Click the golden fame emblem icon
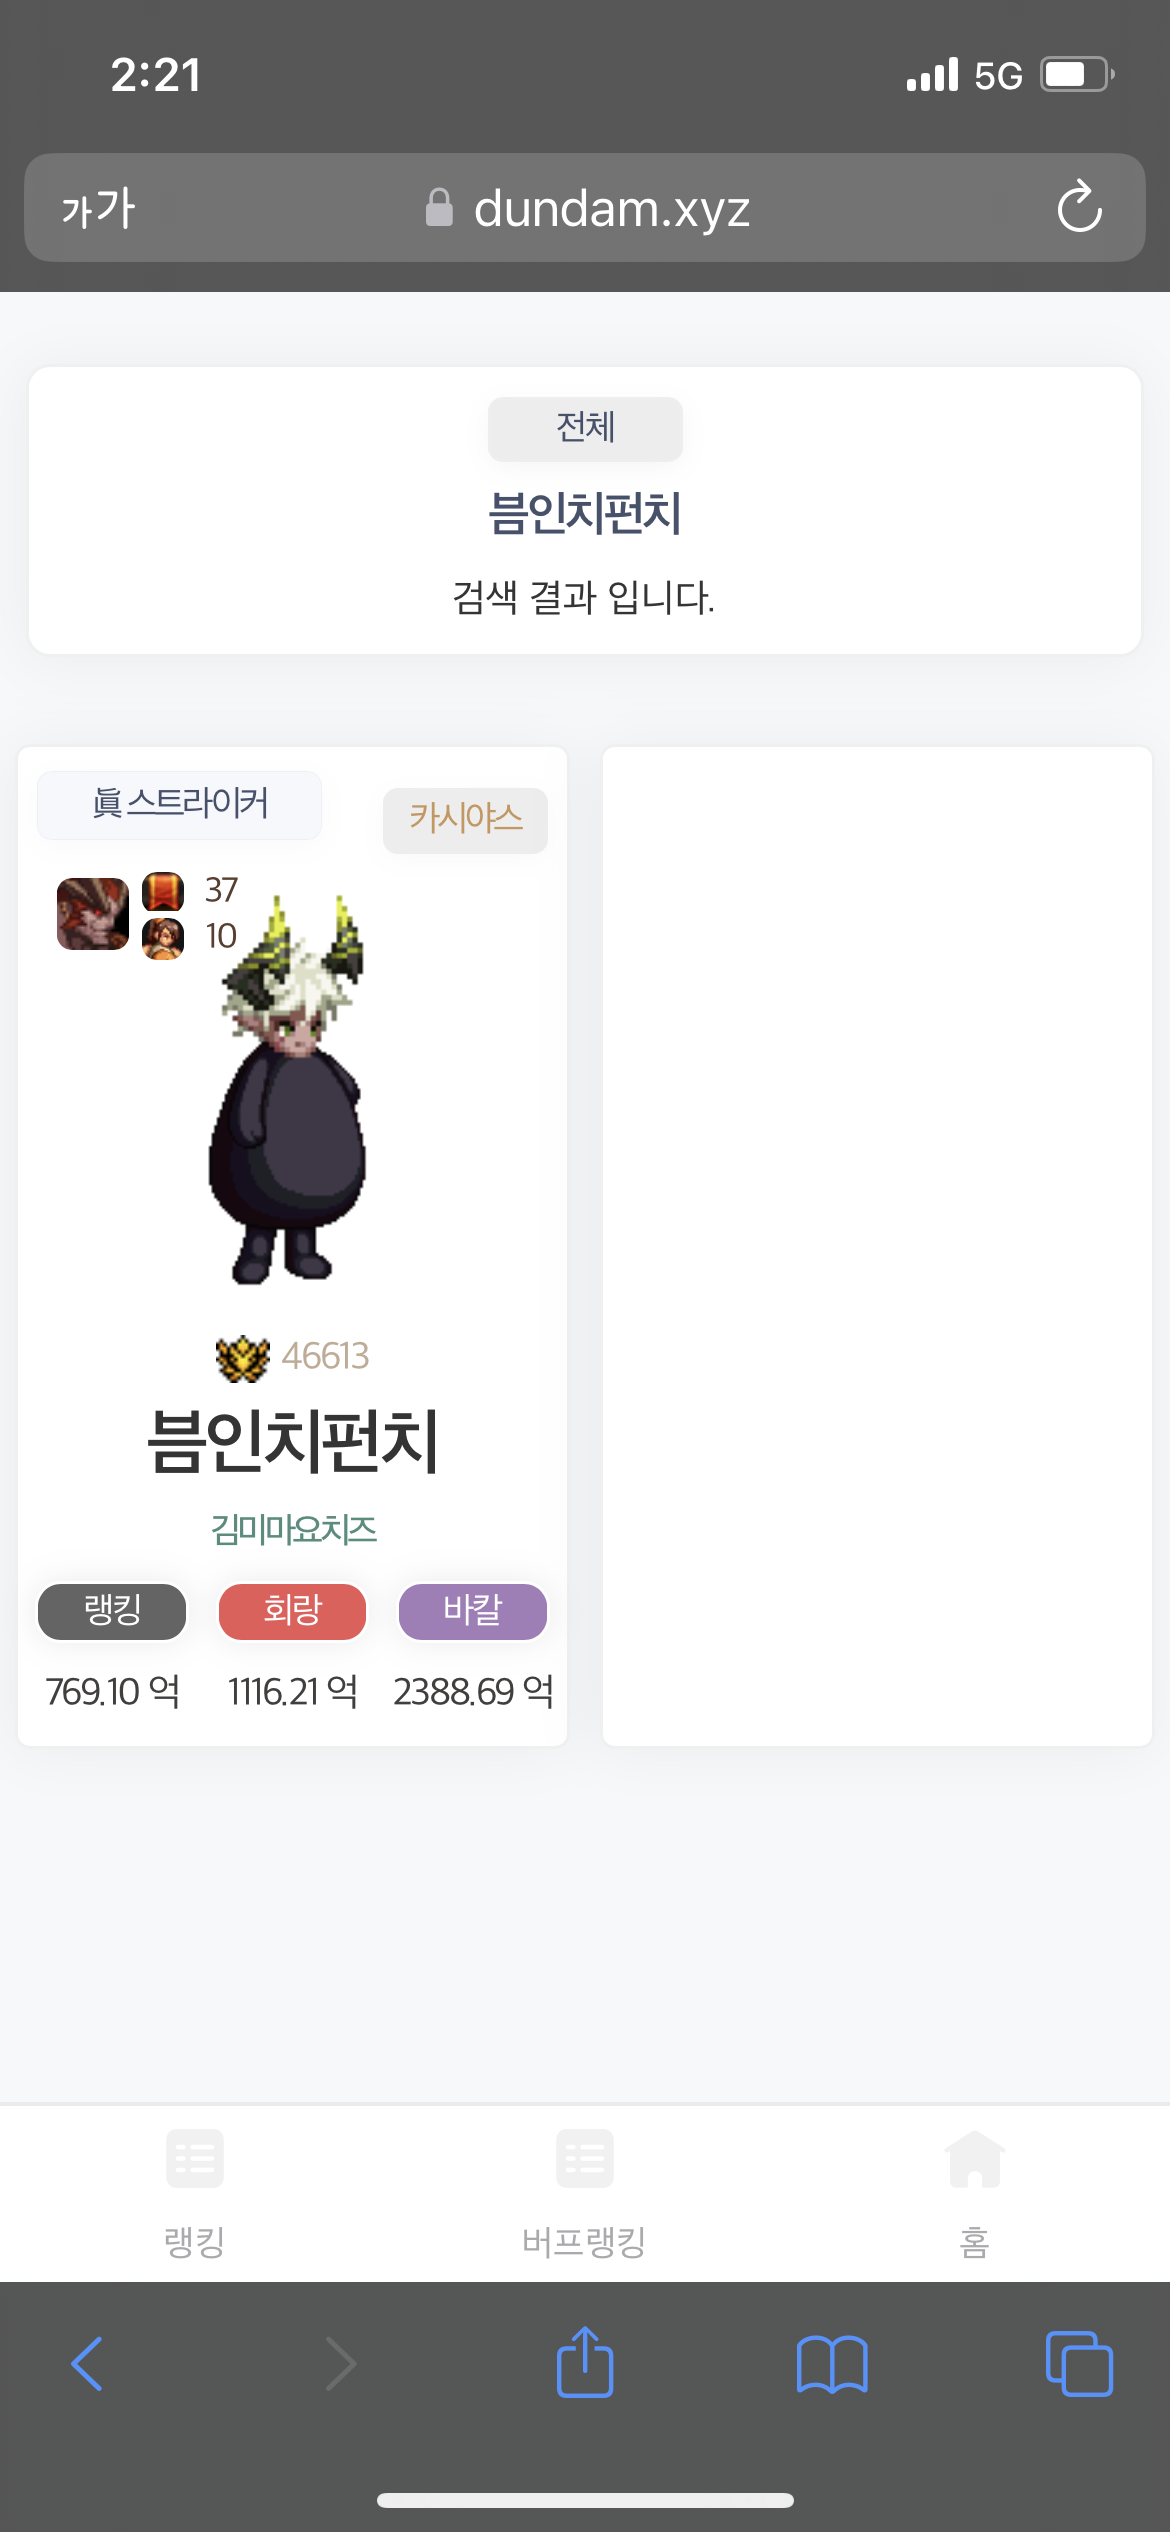Screen dimensions: 1170x2532 point(243,1358)
